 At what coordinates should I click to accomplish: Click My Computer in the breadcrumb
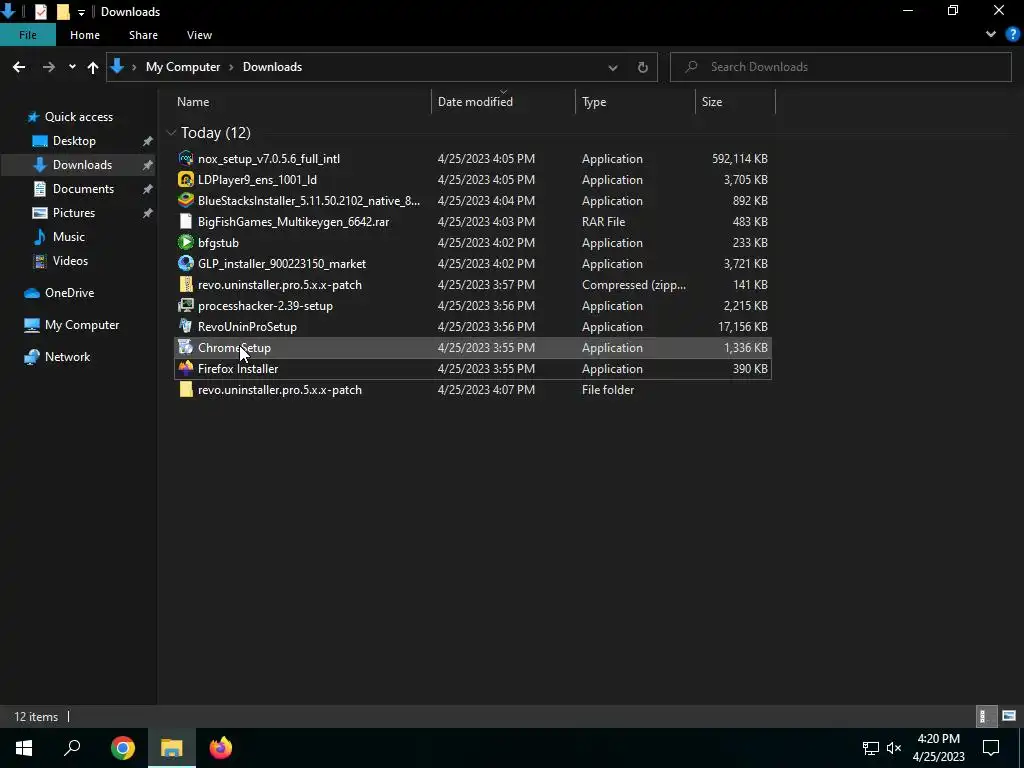coord(183,67)
